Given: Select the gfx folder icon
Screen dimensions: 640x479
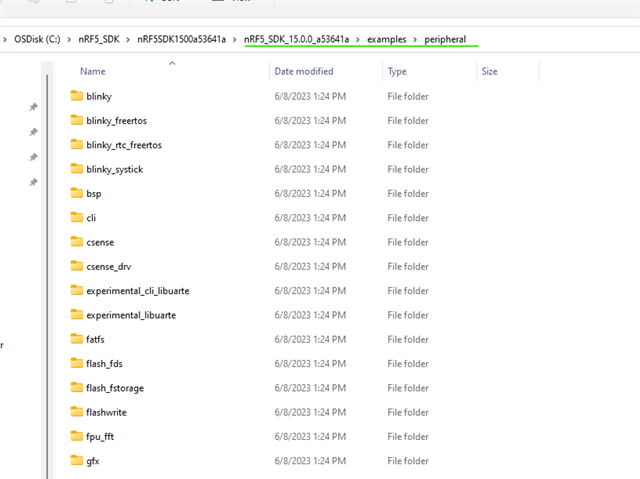Looking at the screenshot, I should tap(76, 460).
